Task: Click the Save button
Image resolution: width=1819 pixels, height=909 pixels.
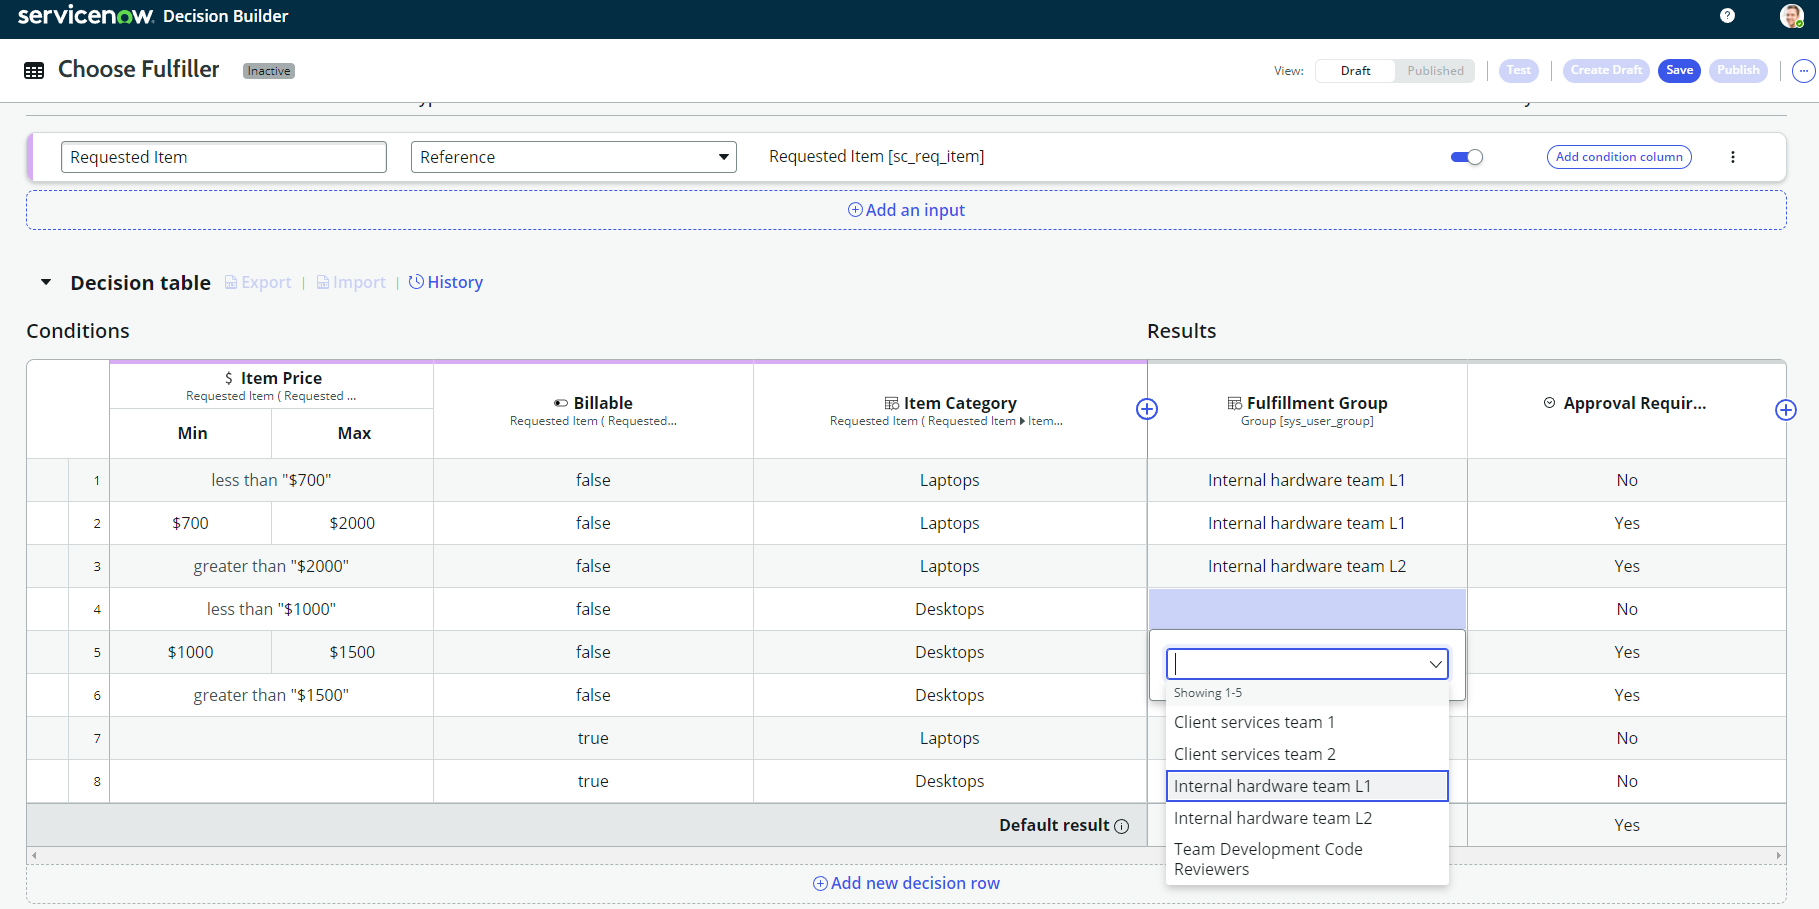Action: click(1679, 71)
